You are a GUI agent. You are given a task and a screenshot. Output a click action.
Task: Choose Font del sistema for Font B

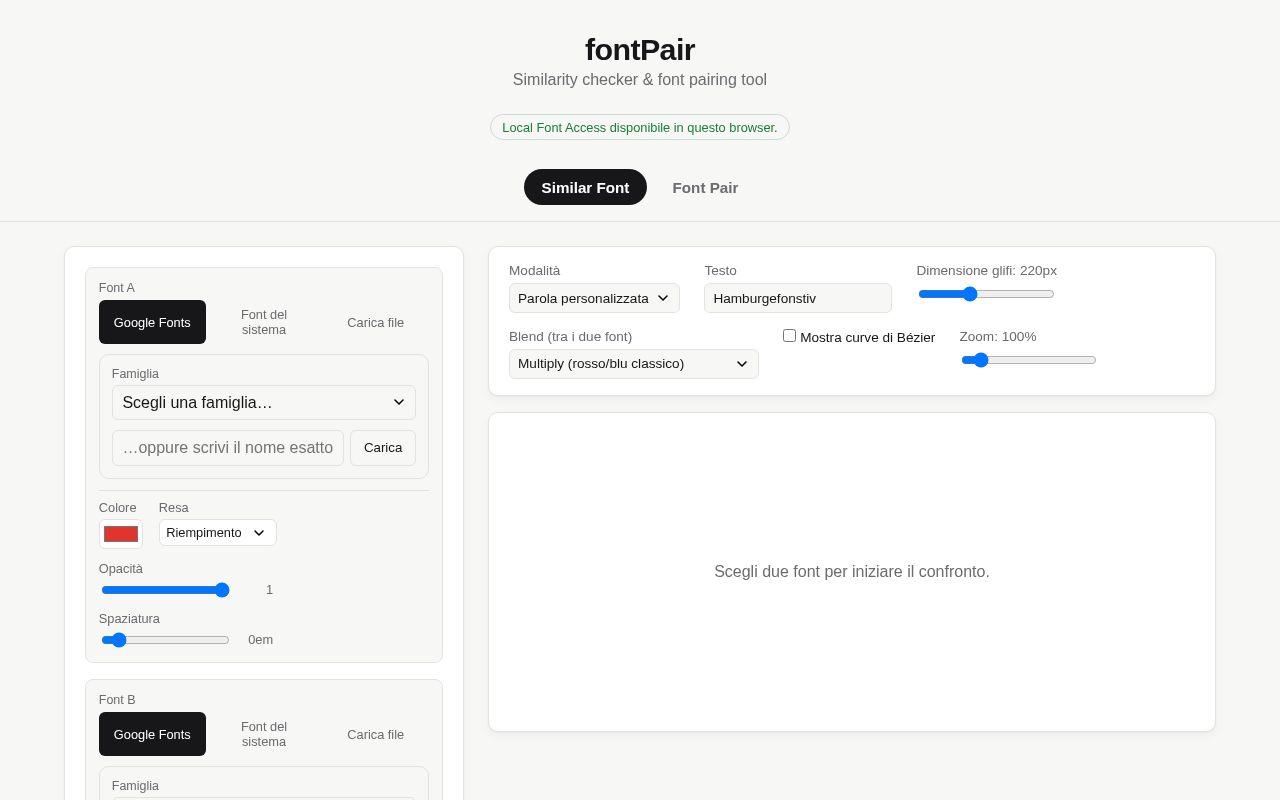tap(264, 734)
